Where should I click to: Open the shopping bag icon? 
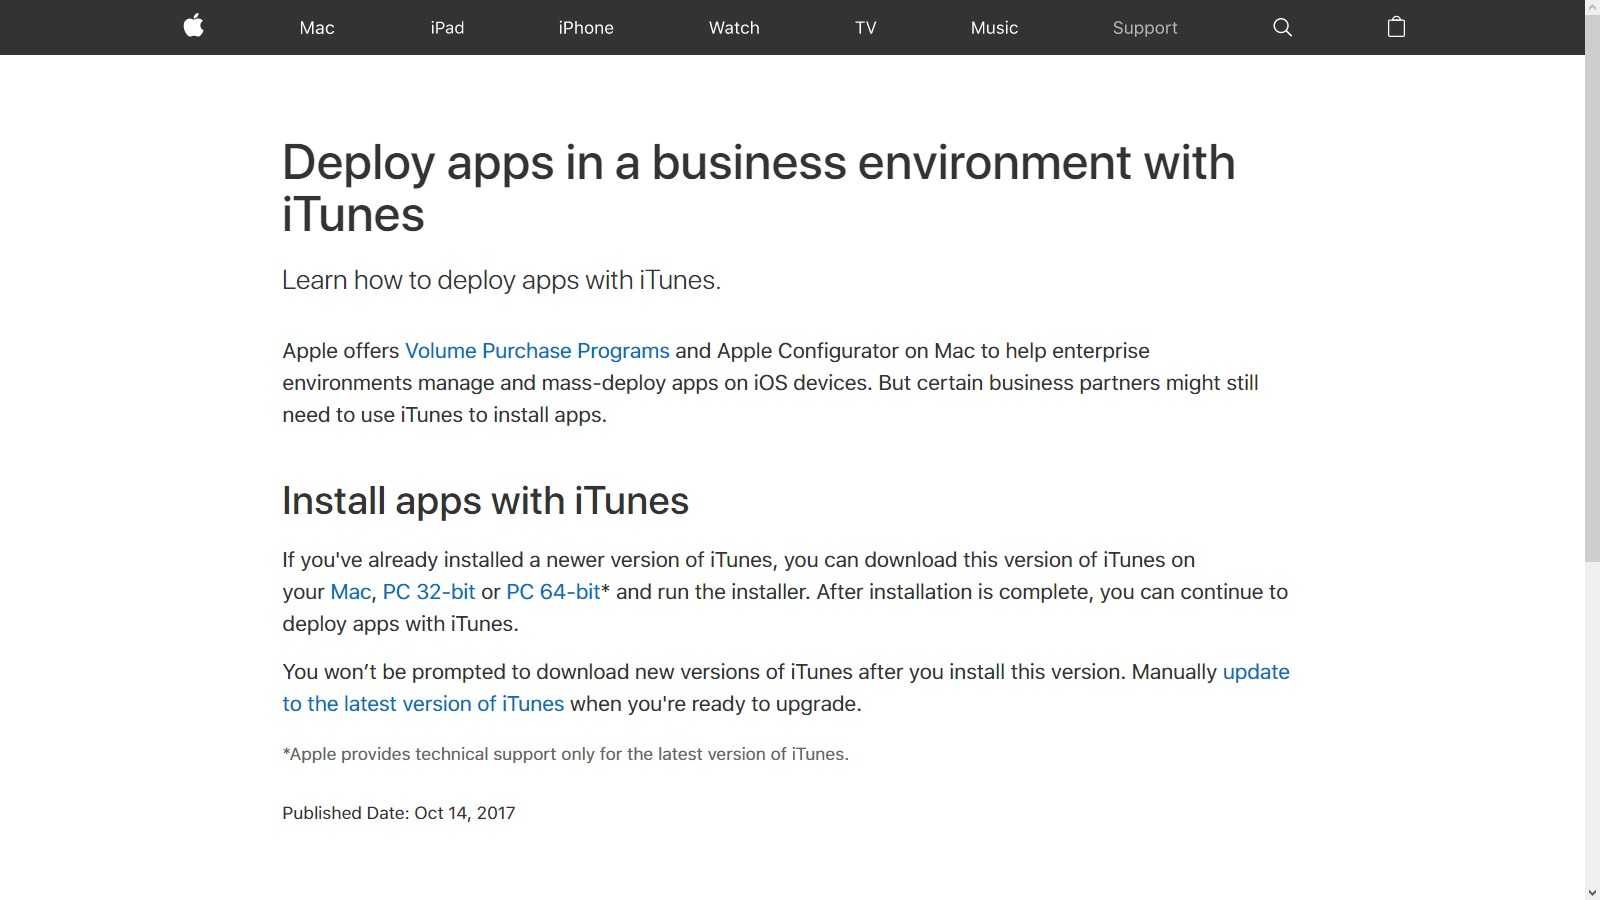pos(1396,27)
